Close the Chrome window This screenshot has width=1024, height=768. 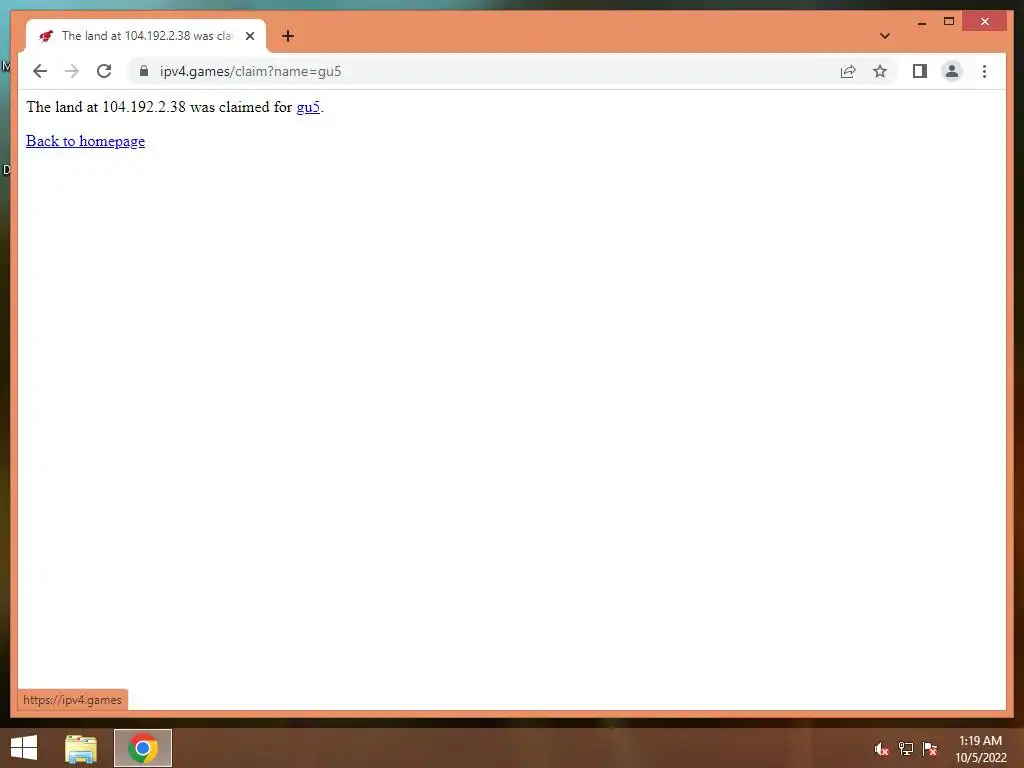(x=985, y=22)
